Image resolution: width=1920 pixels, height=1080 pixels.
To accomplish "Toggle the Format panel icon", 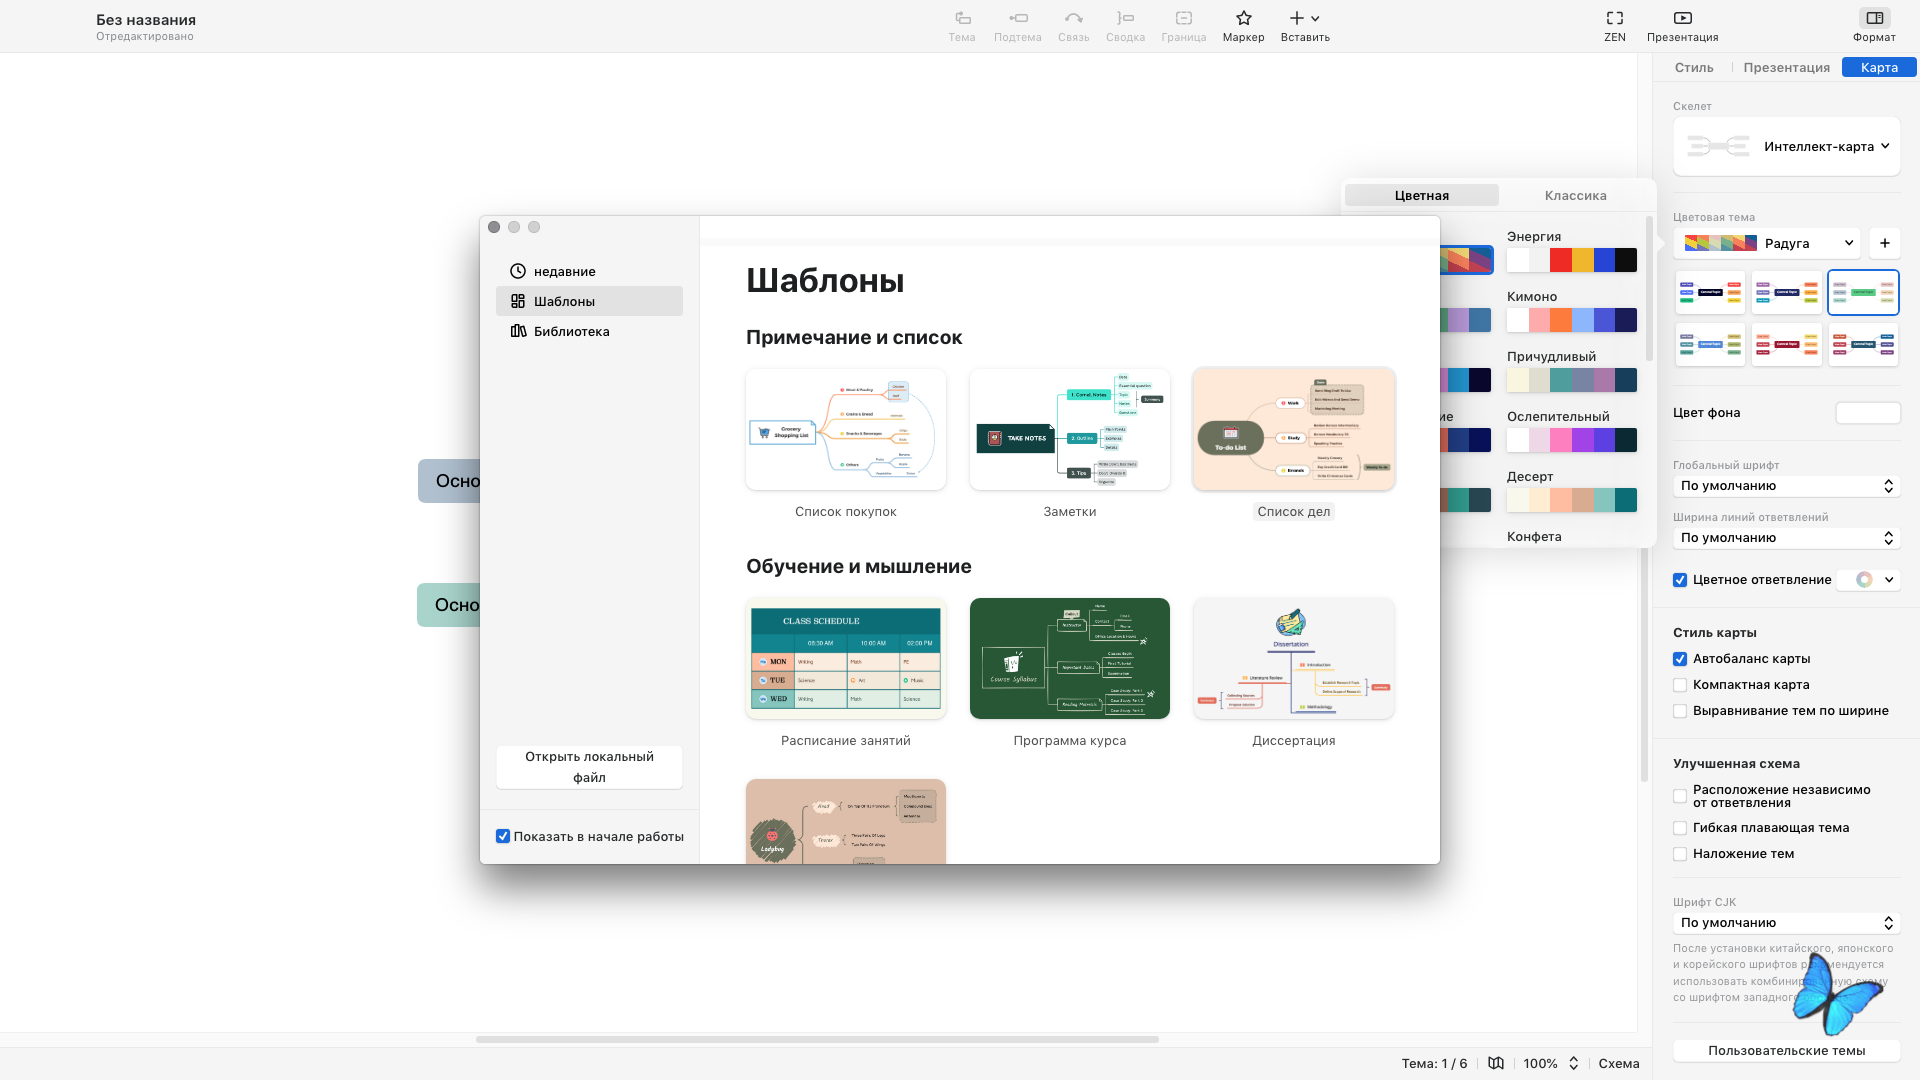I will click(1874, 18).
